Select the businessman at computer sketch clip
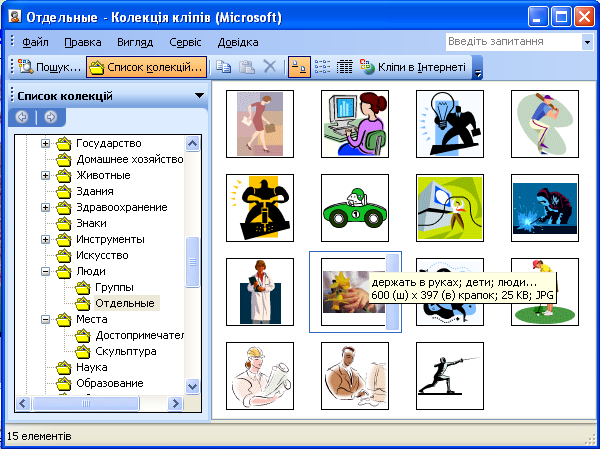600x449 pixels. tap(355, 376)
